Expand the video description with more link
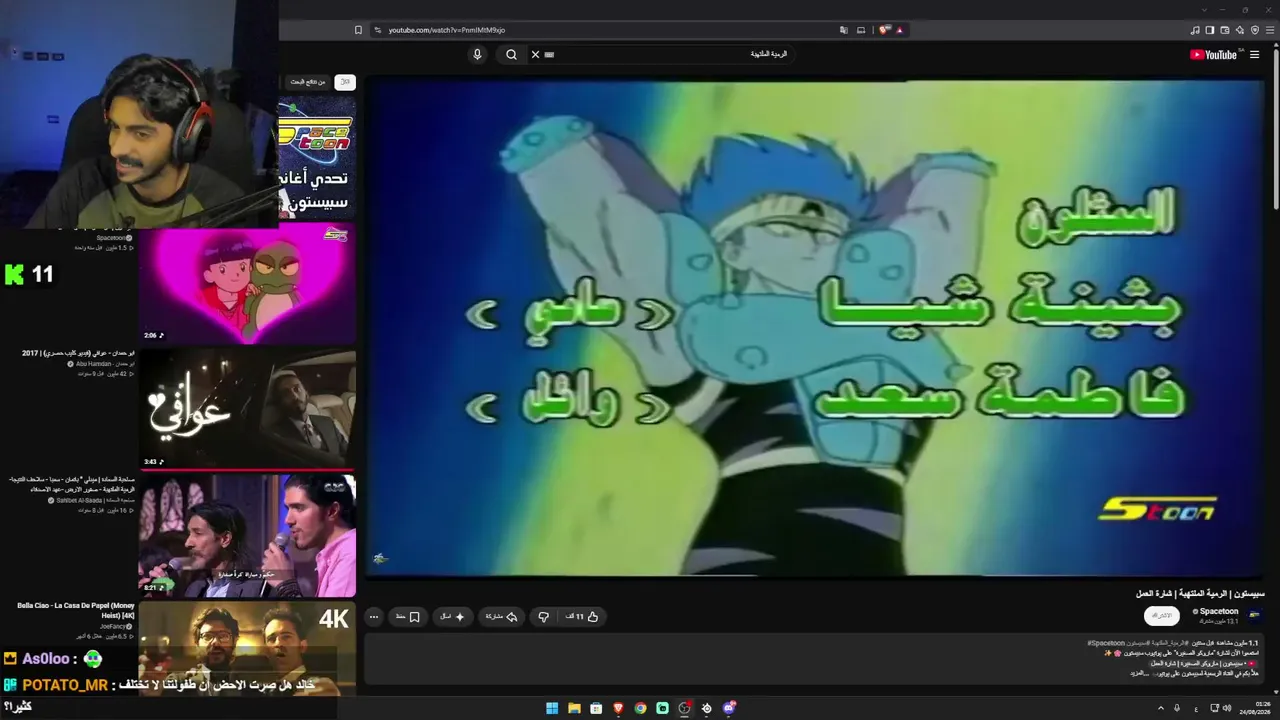 1138,673
